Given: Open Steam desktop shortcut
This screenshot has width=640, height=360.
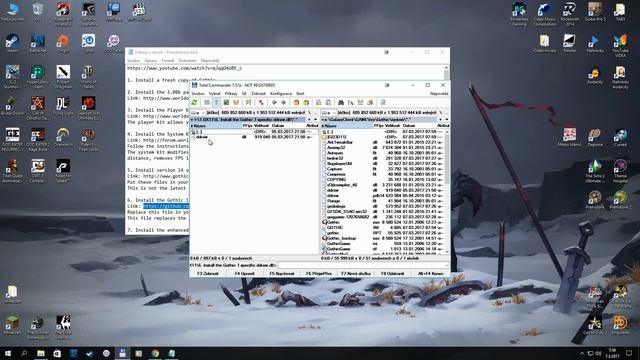Looking at the screenshot, I should (12, 43).
